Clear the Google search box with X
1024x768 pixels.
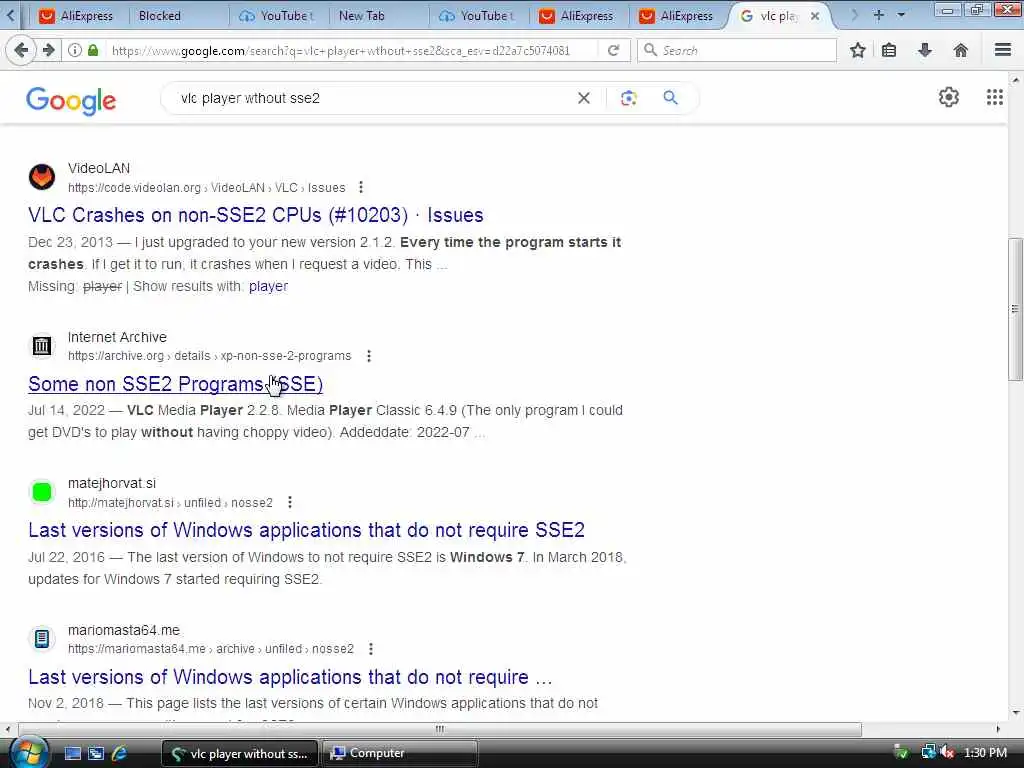(584, 98)
